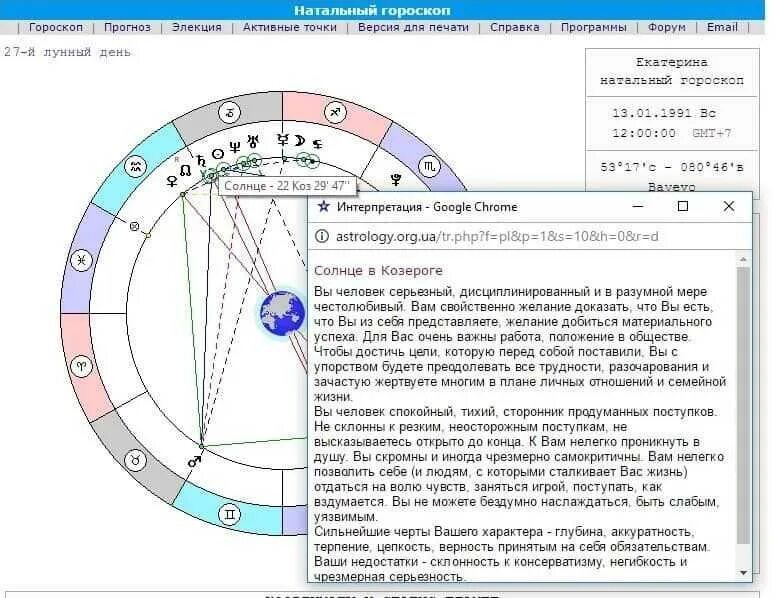Viewport: 775px width, 598px height.
Task: Select the Moon crescent glyph
Action: click(x=300, y=141)
